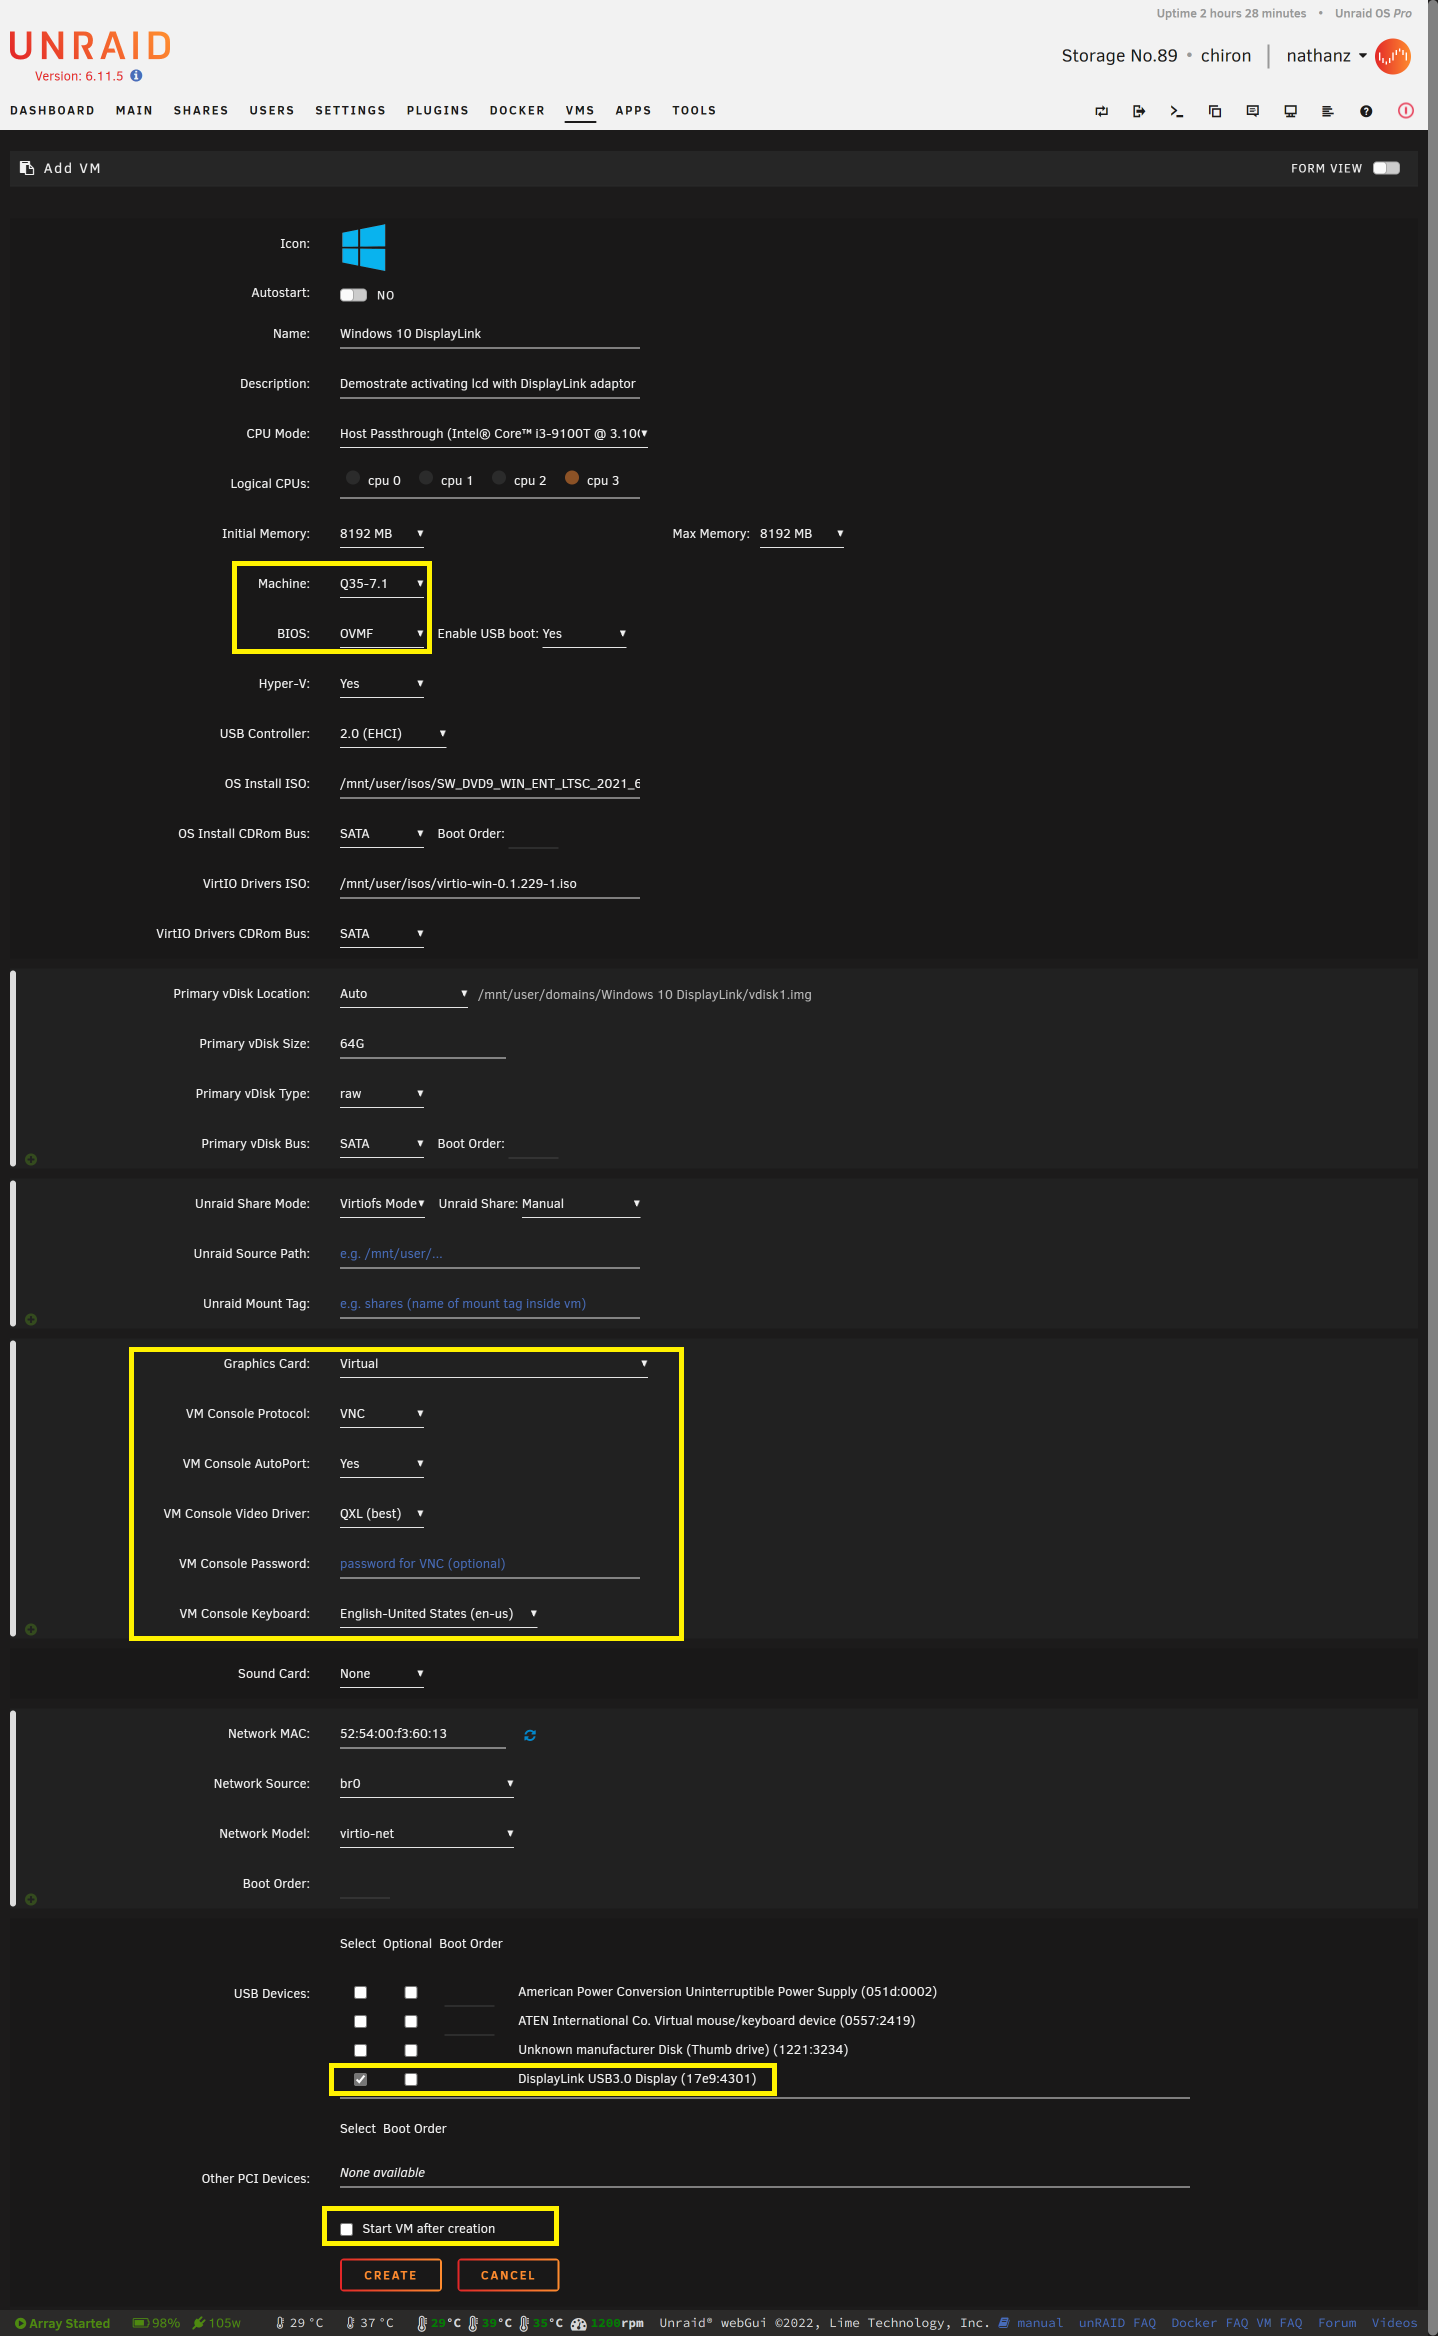Open the web terminal icon
This screenshot has height=2336, width=1438.
coord(1177,111)
